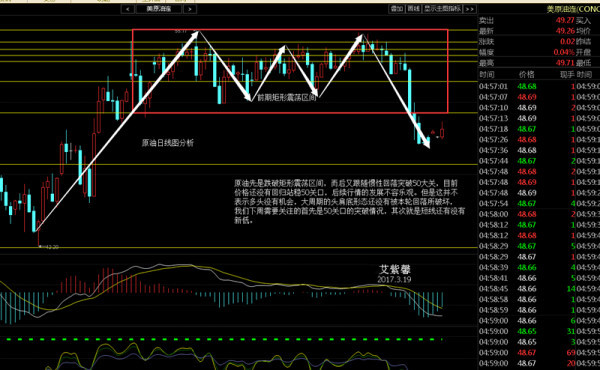This screenshot has height=370, width=600.
Task: Click the 时间 column header in trades list
Action: [486, 75]
